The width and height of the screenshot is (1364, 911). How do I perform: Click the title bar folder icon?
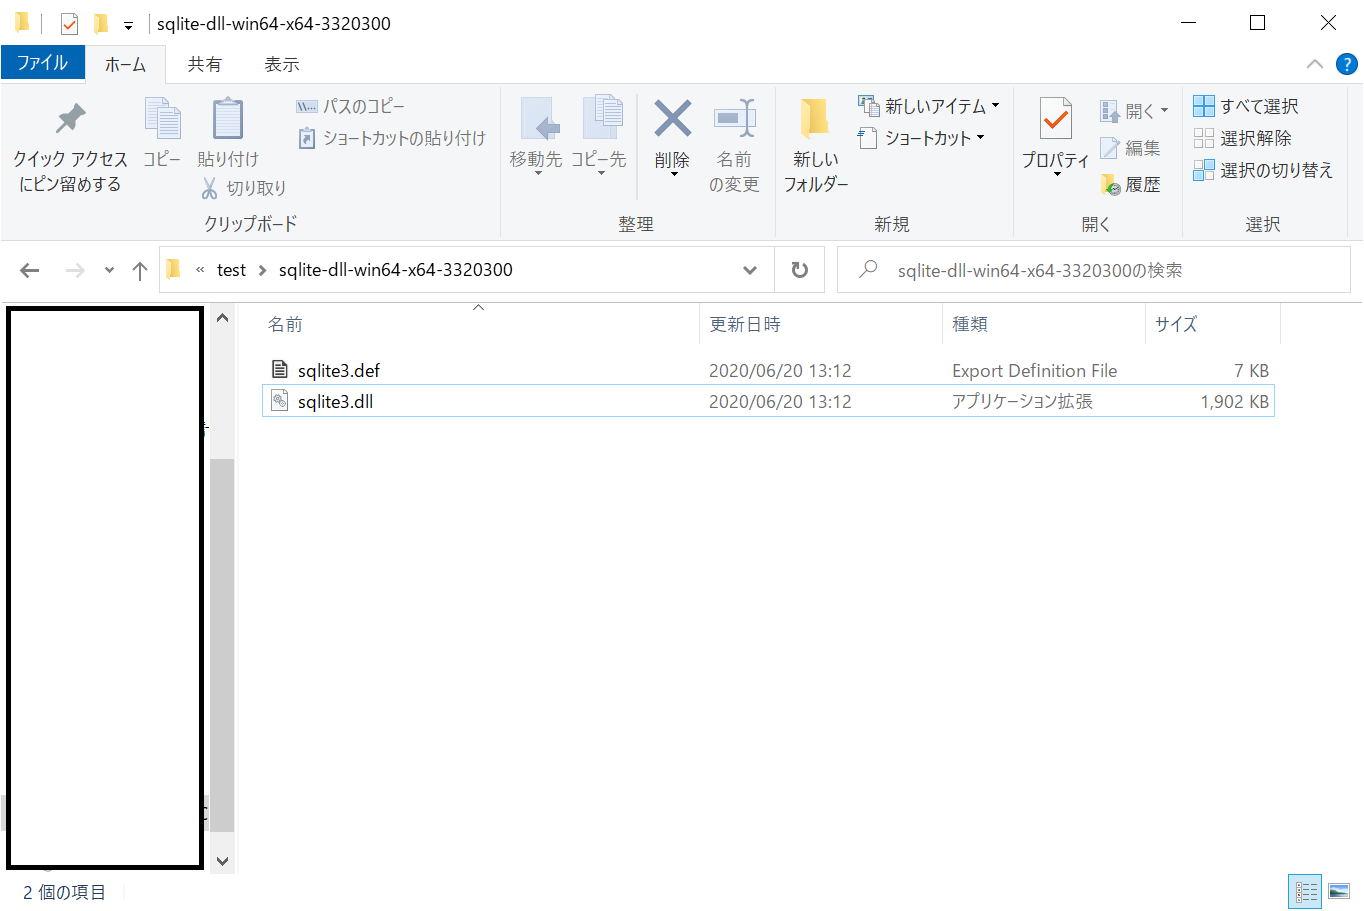coord(22,22)
